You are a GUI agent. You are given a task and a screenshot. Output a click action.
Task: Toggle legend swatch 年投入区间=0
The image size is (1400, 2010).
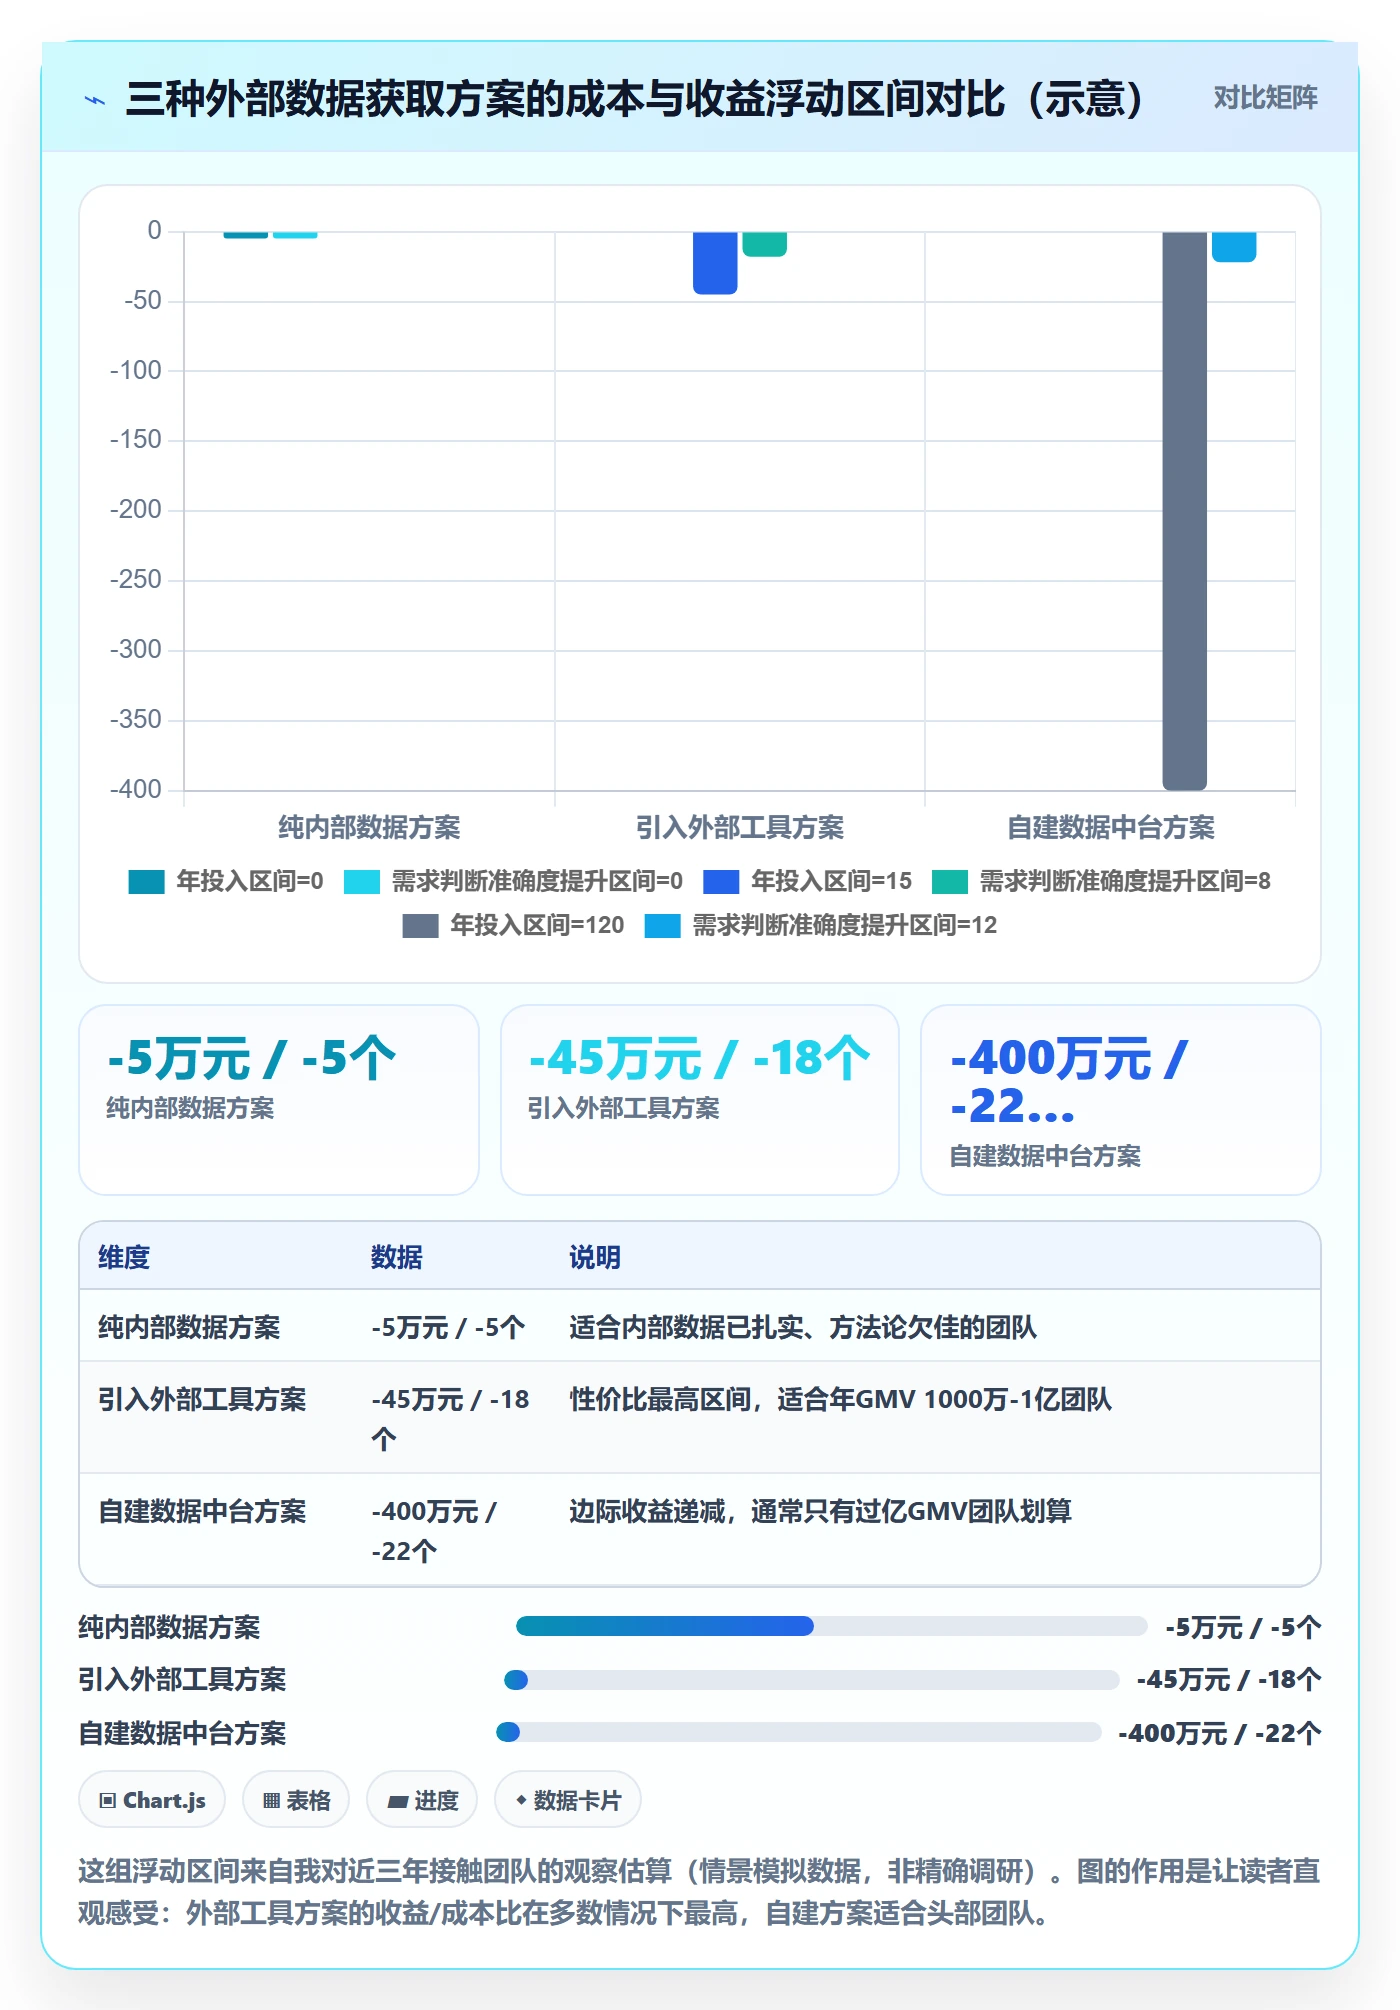pos(146,882)
